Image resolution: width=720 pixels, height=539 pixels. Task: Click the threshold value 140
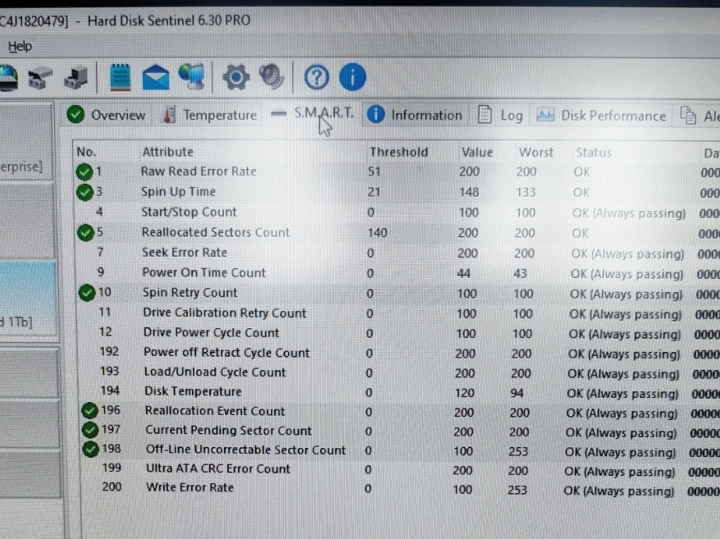[377, 233]
